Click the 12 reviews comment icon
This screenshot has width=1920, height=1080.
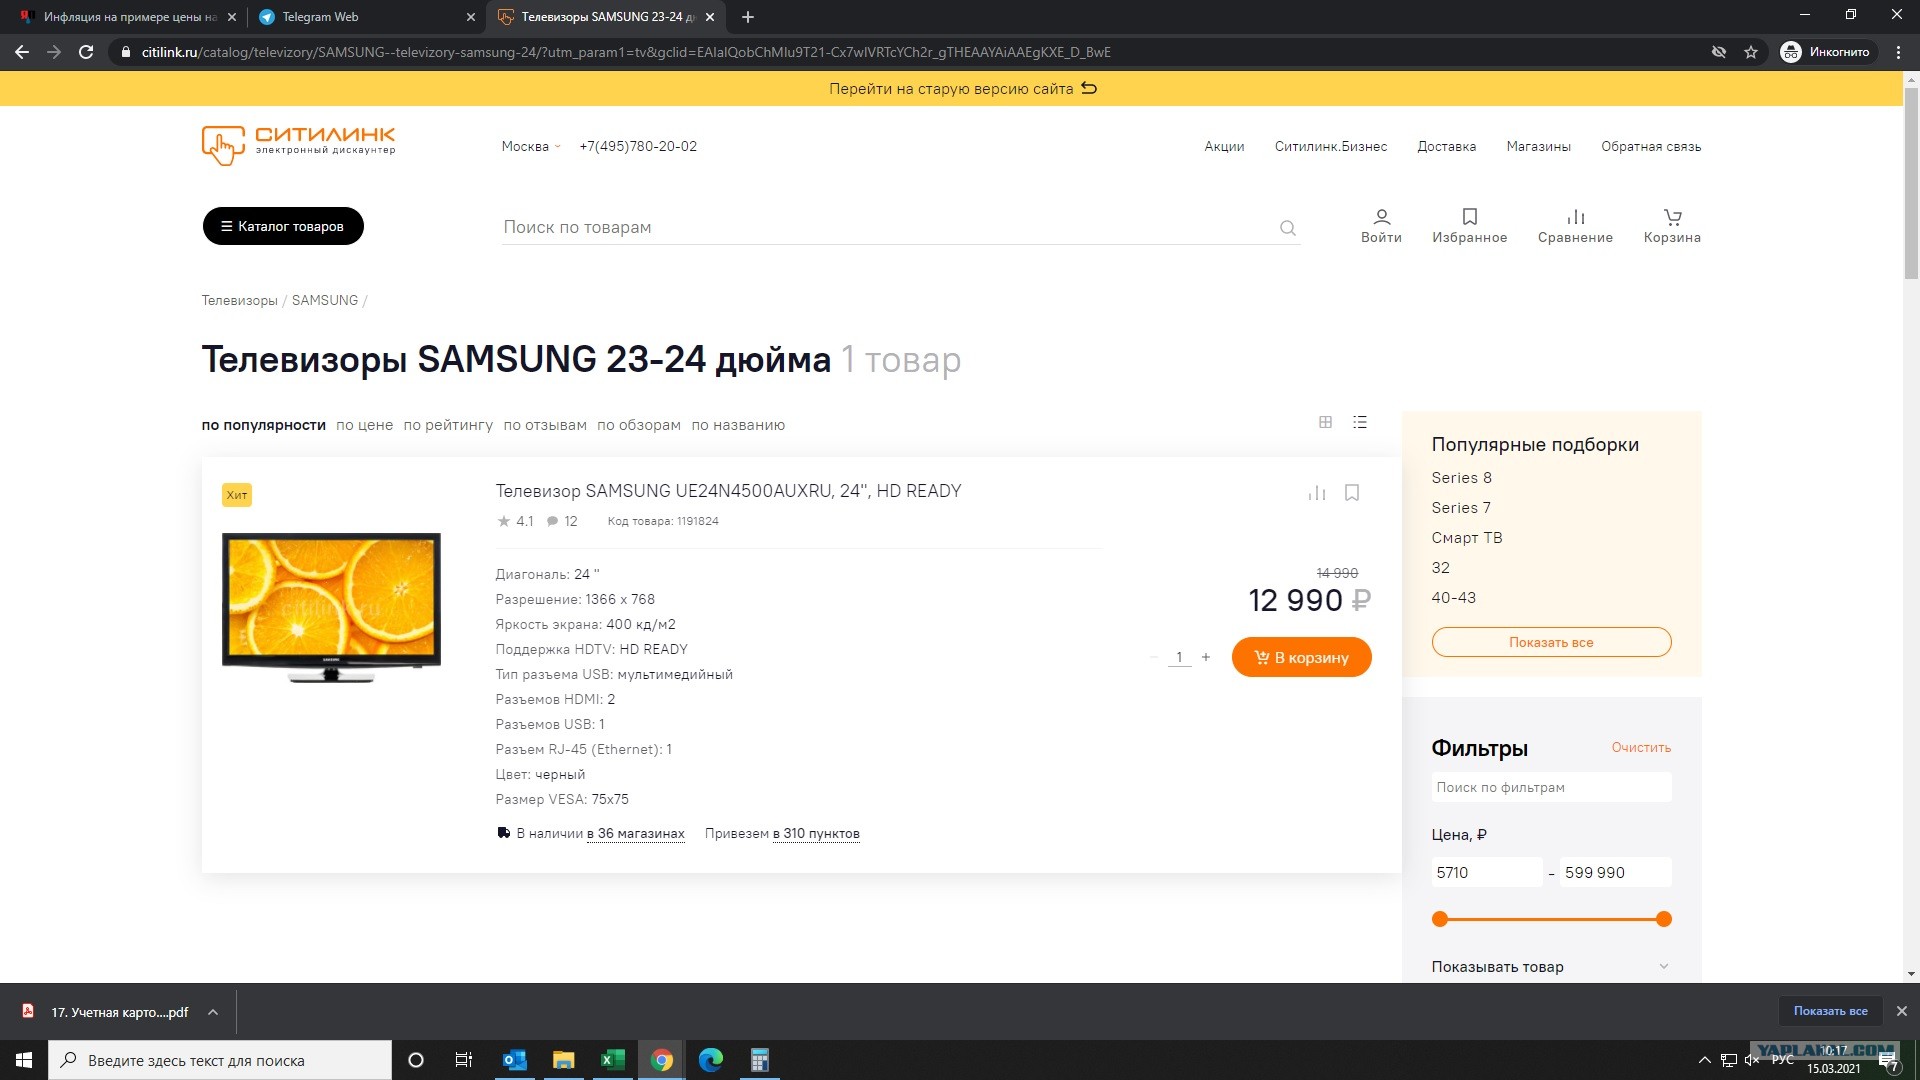[552, 521]
